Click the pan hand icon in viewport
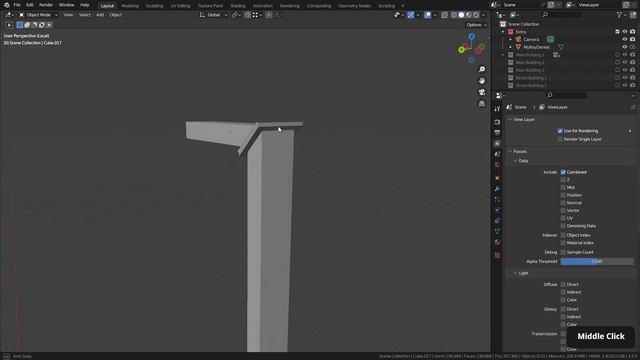Viewport: 640px width, 360px height. coord(482,81)
